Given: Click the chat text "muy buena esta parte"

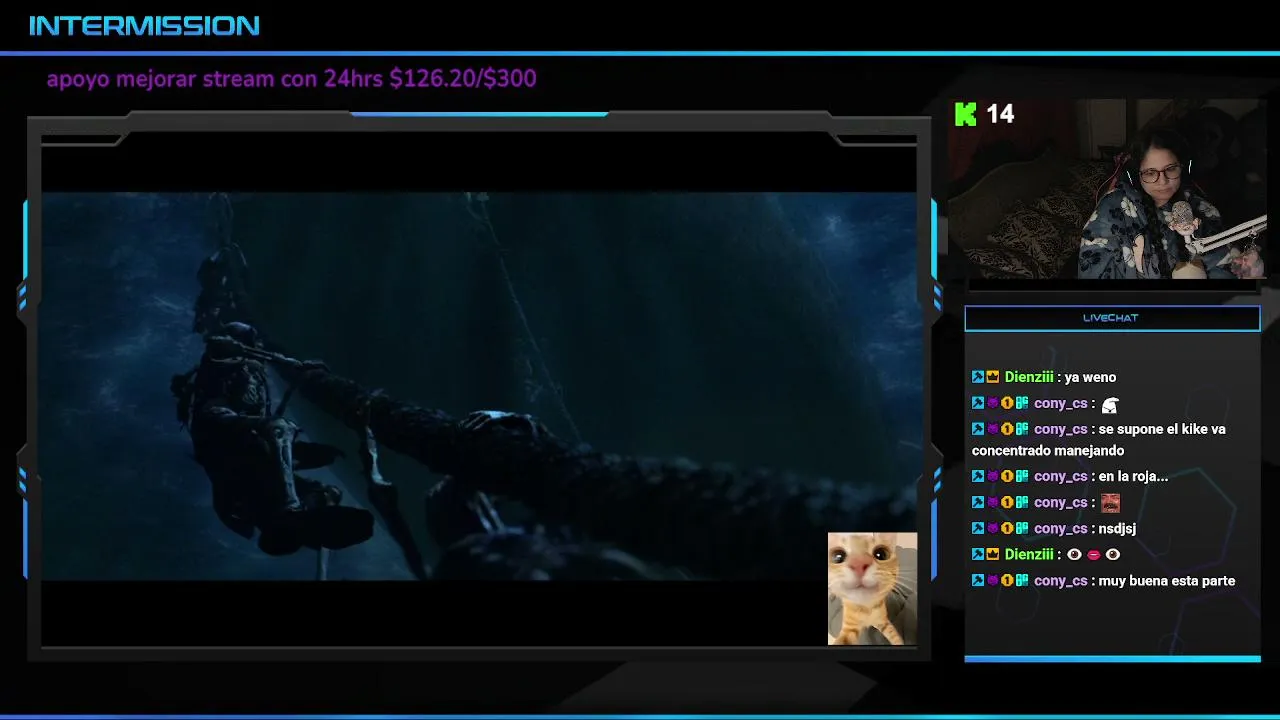Looking at the screenshot, I should [1167, 581].
